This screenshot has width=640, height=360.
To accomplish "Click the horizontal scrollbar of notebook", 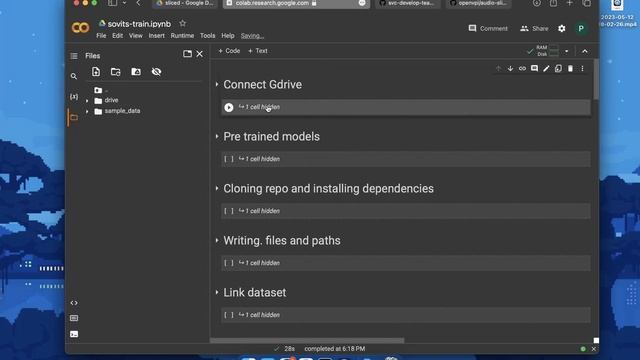I will point(307,340).
